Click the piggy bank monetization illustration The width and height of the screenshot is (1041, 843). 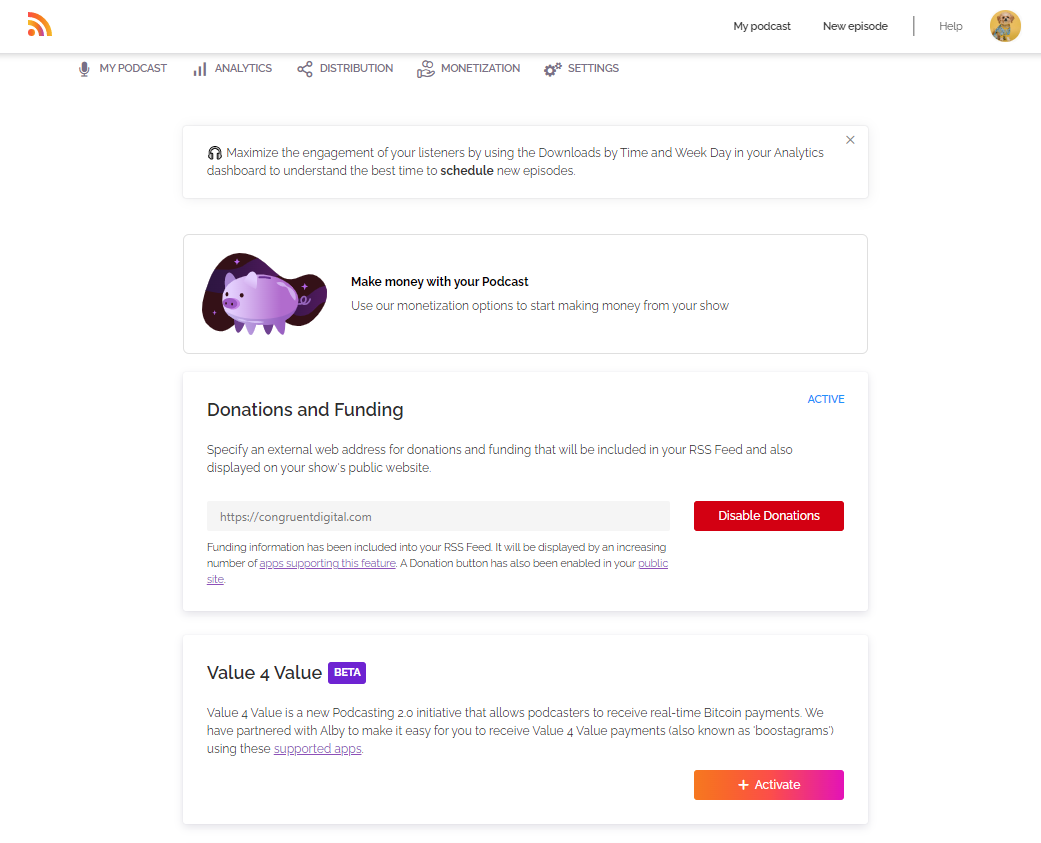pyautogui.click(x=263, y=294)
